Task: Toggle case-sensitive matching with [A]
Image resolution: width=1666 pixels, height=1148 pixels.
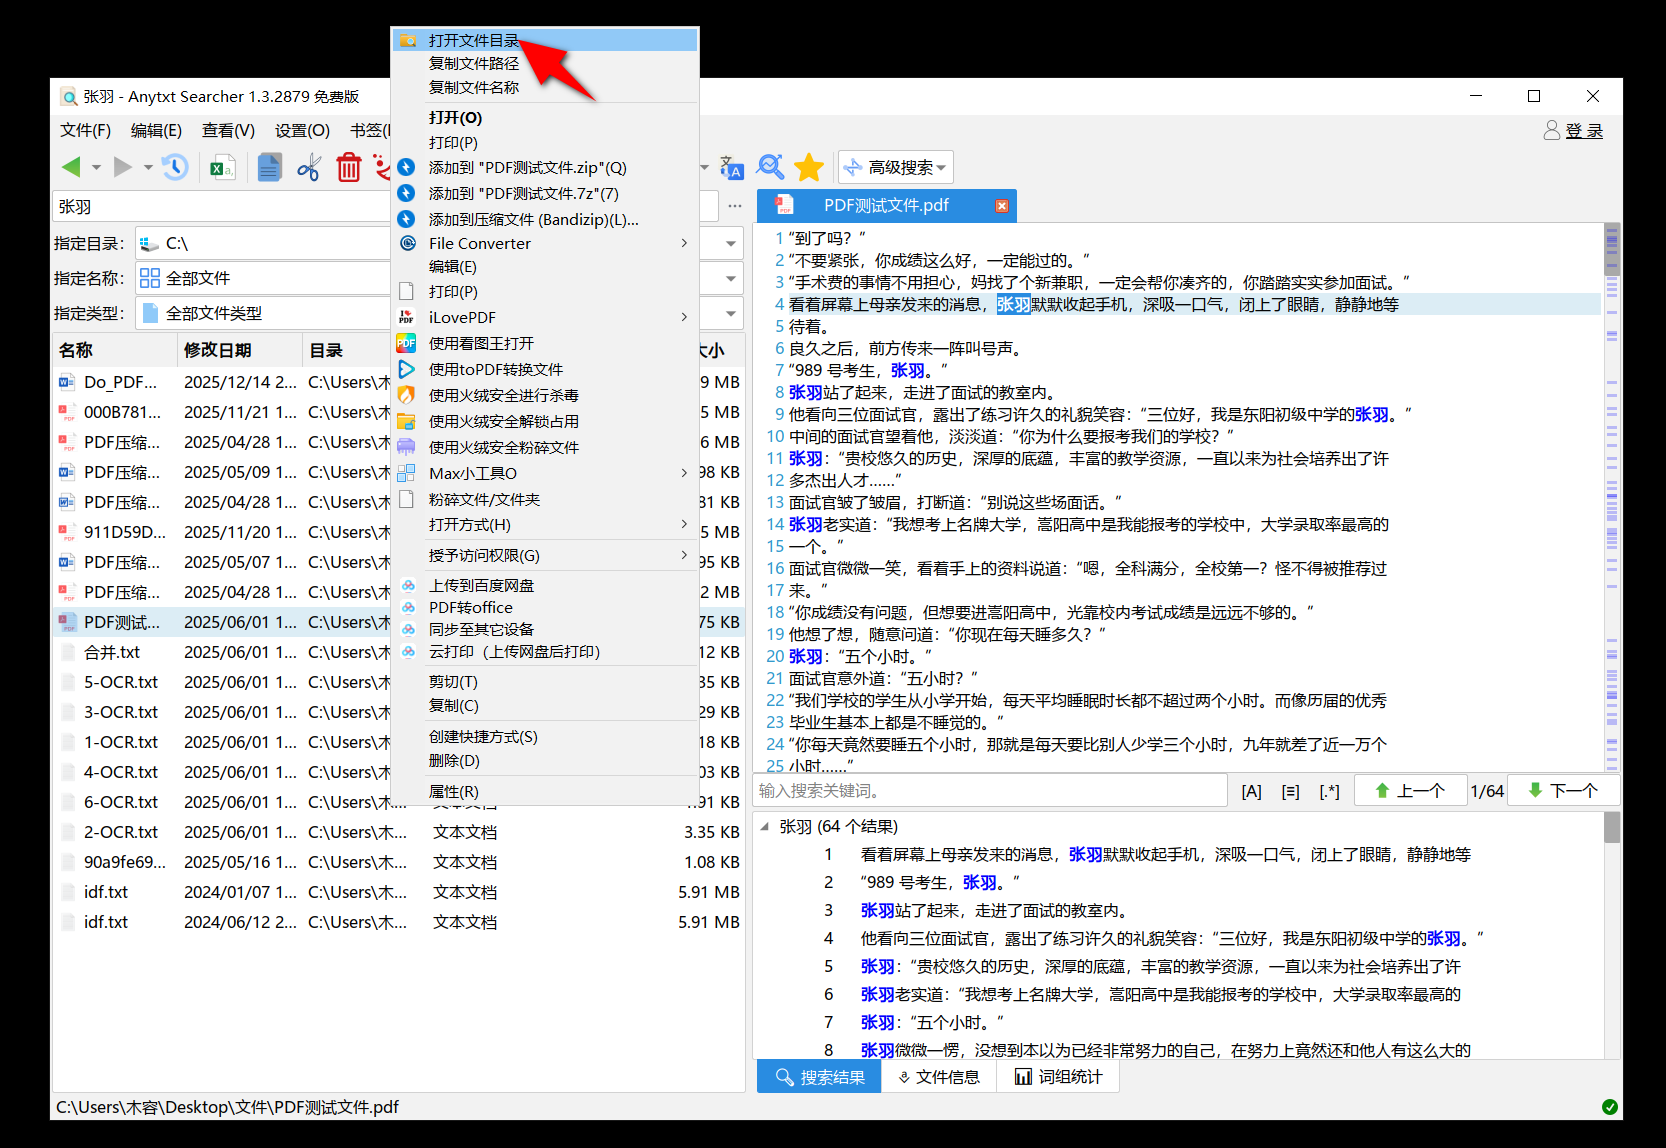Action: coord(1251,790)
